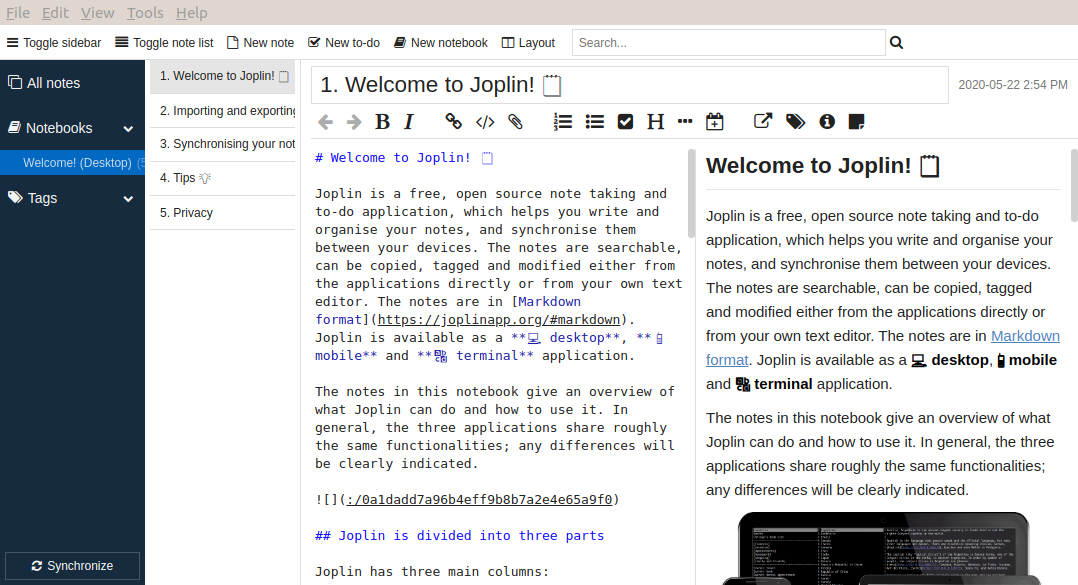Viewport: 1078px width, 585px height.
Task: Click the Bold formatting icon
Action: (x=382, y=122)
